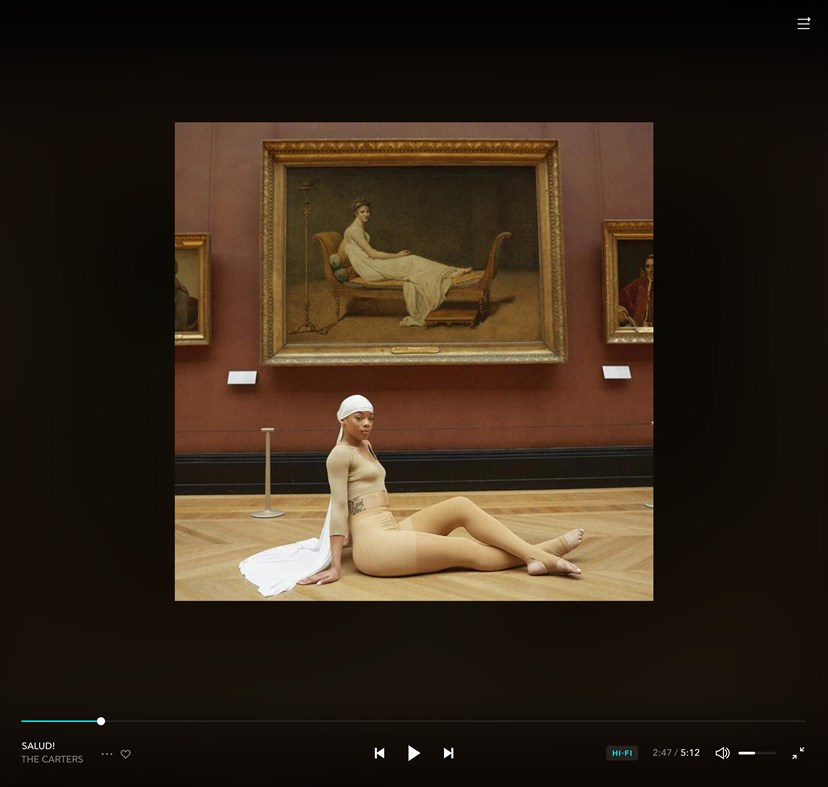Image resolution: width=828 pixels, height=787 pixels.
Task: Select the HI-FI quality badge
Action: tap(622, 753)
